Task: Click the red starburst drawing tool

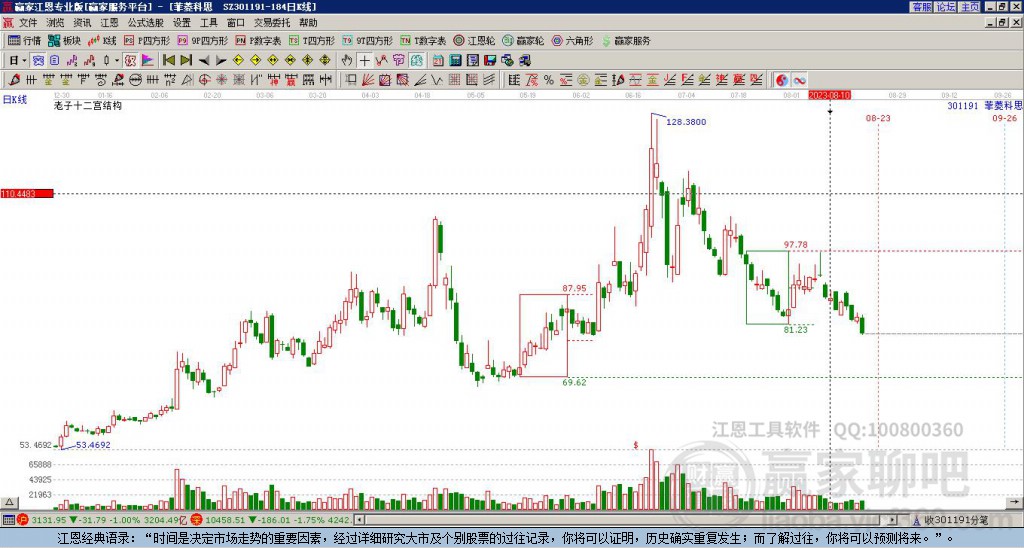Action: 221,80
